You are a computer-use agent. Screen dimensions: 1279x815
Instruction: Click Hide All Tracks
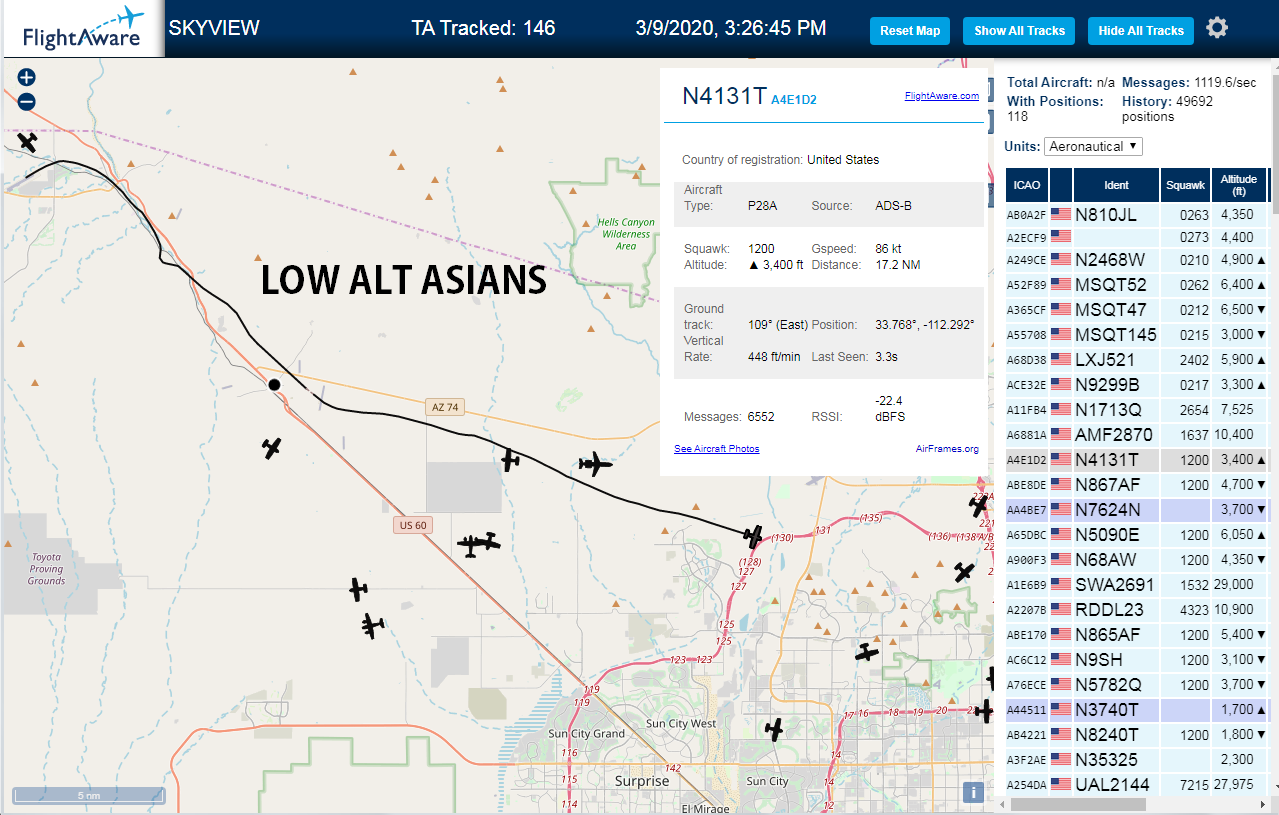coord(1140,31)
